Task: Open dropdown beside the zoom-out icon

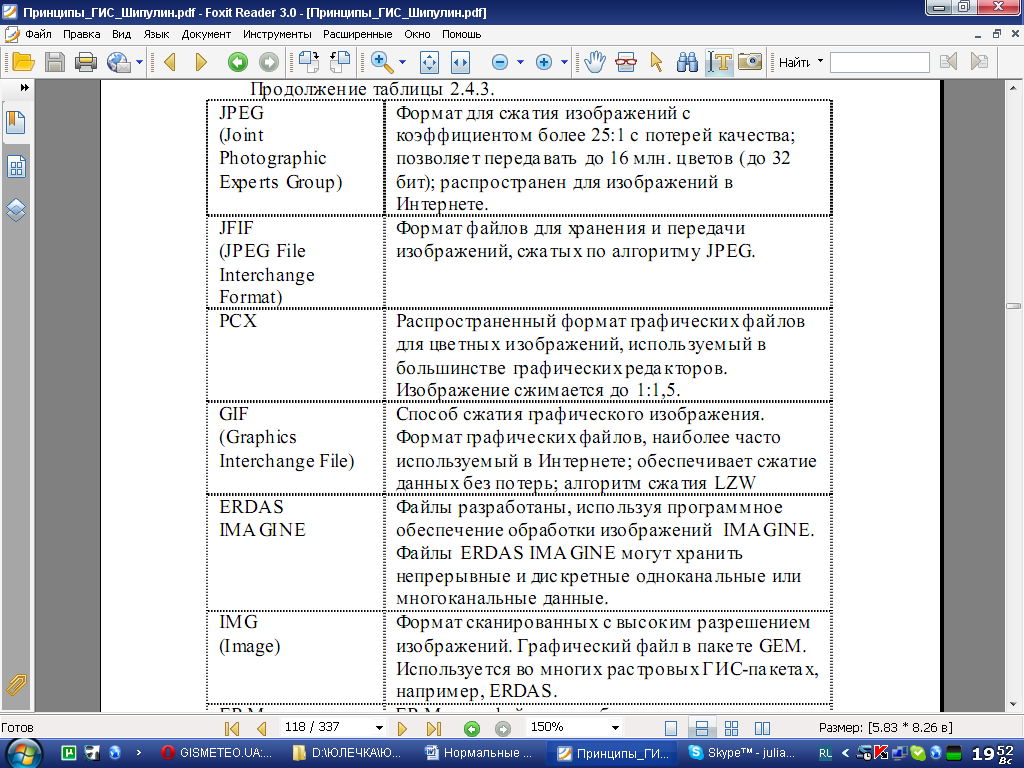Action: coord(520,62)
